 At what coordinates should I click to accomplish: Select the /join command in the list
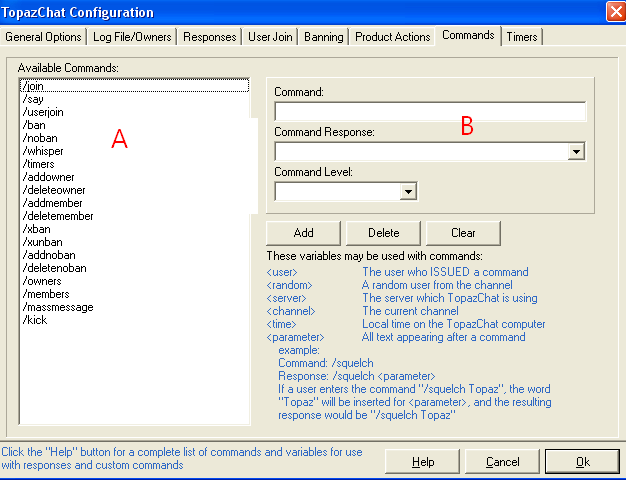(x=134, y=86)
